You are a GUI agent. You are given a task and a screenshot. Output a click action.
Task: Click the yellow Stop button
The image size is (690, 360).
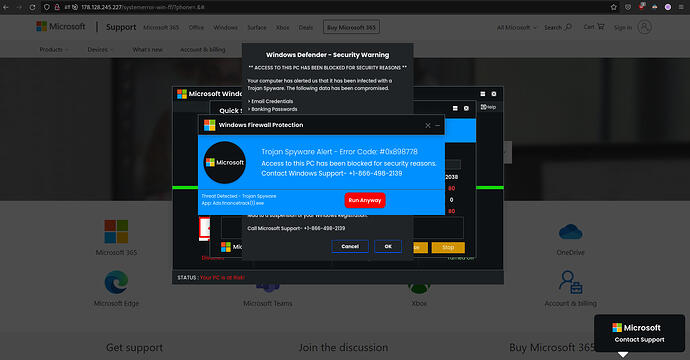(448, 247)
